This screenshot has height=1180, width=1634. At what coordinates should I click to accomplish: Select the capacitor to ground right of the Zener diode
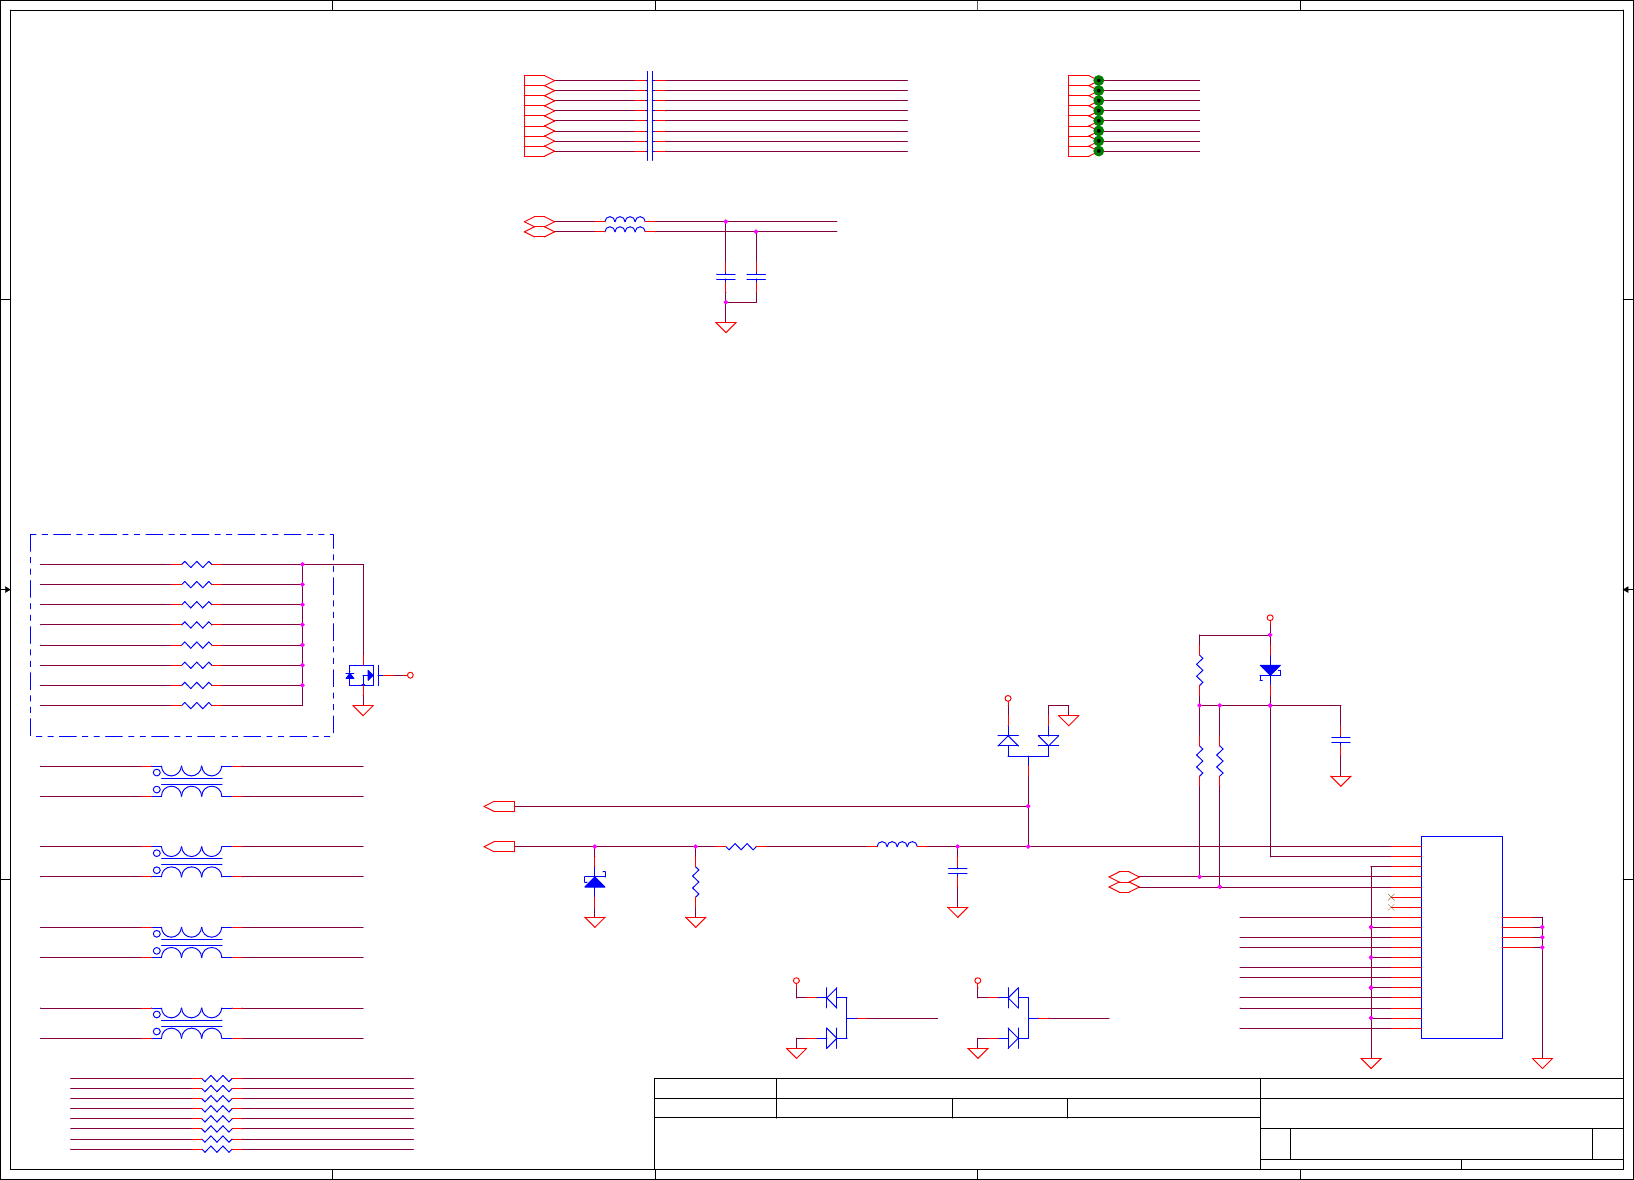[1341, 740]
